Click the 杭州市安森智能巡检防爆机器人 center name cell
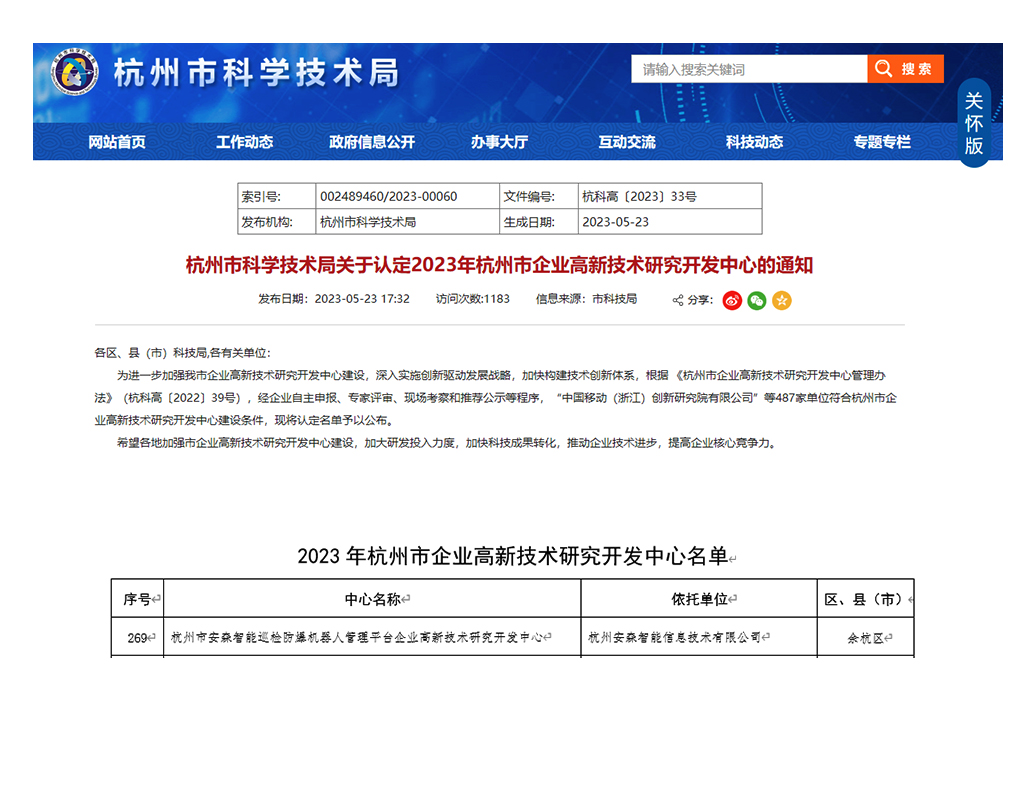The width and height of the screenshot is (1036, 800). [x=373, y=637]
